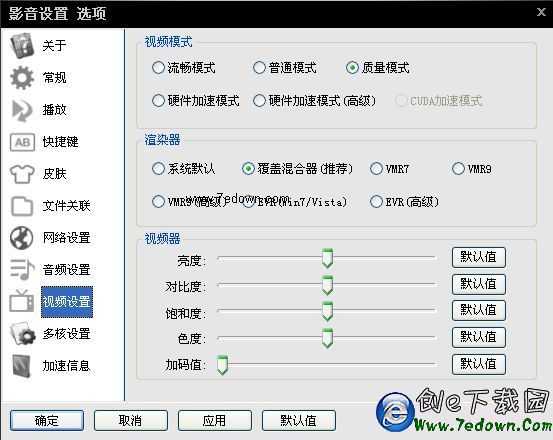Viewport: 553px width, 440px height.
Task: Open the 关于 (About) book icon
Action: 22,45
